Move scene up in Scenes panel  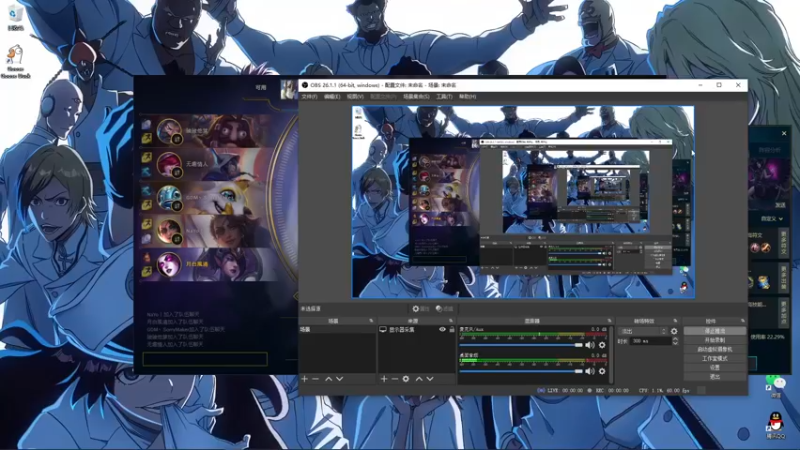click(329, 379)
